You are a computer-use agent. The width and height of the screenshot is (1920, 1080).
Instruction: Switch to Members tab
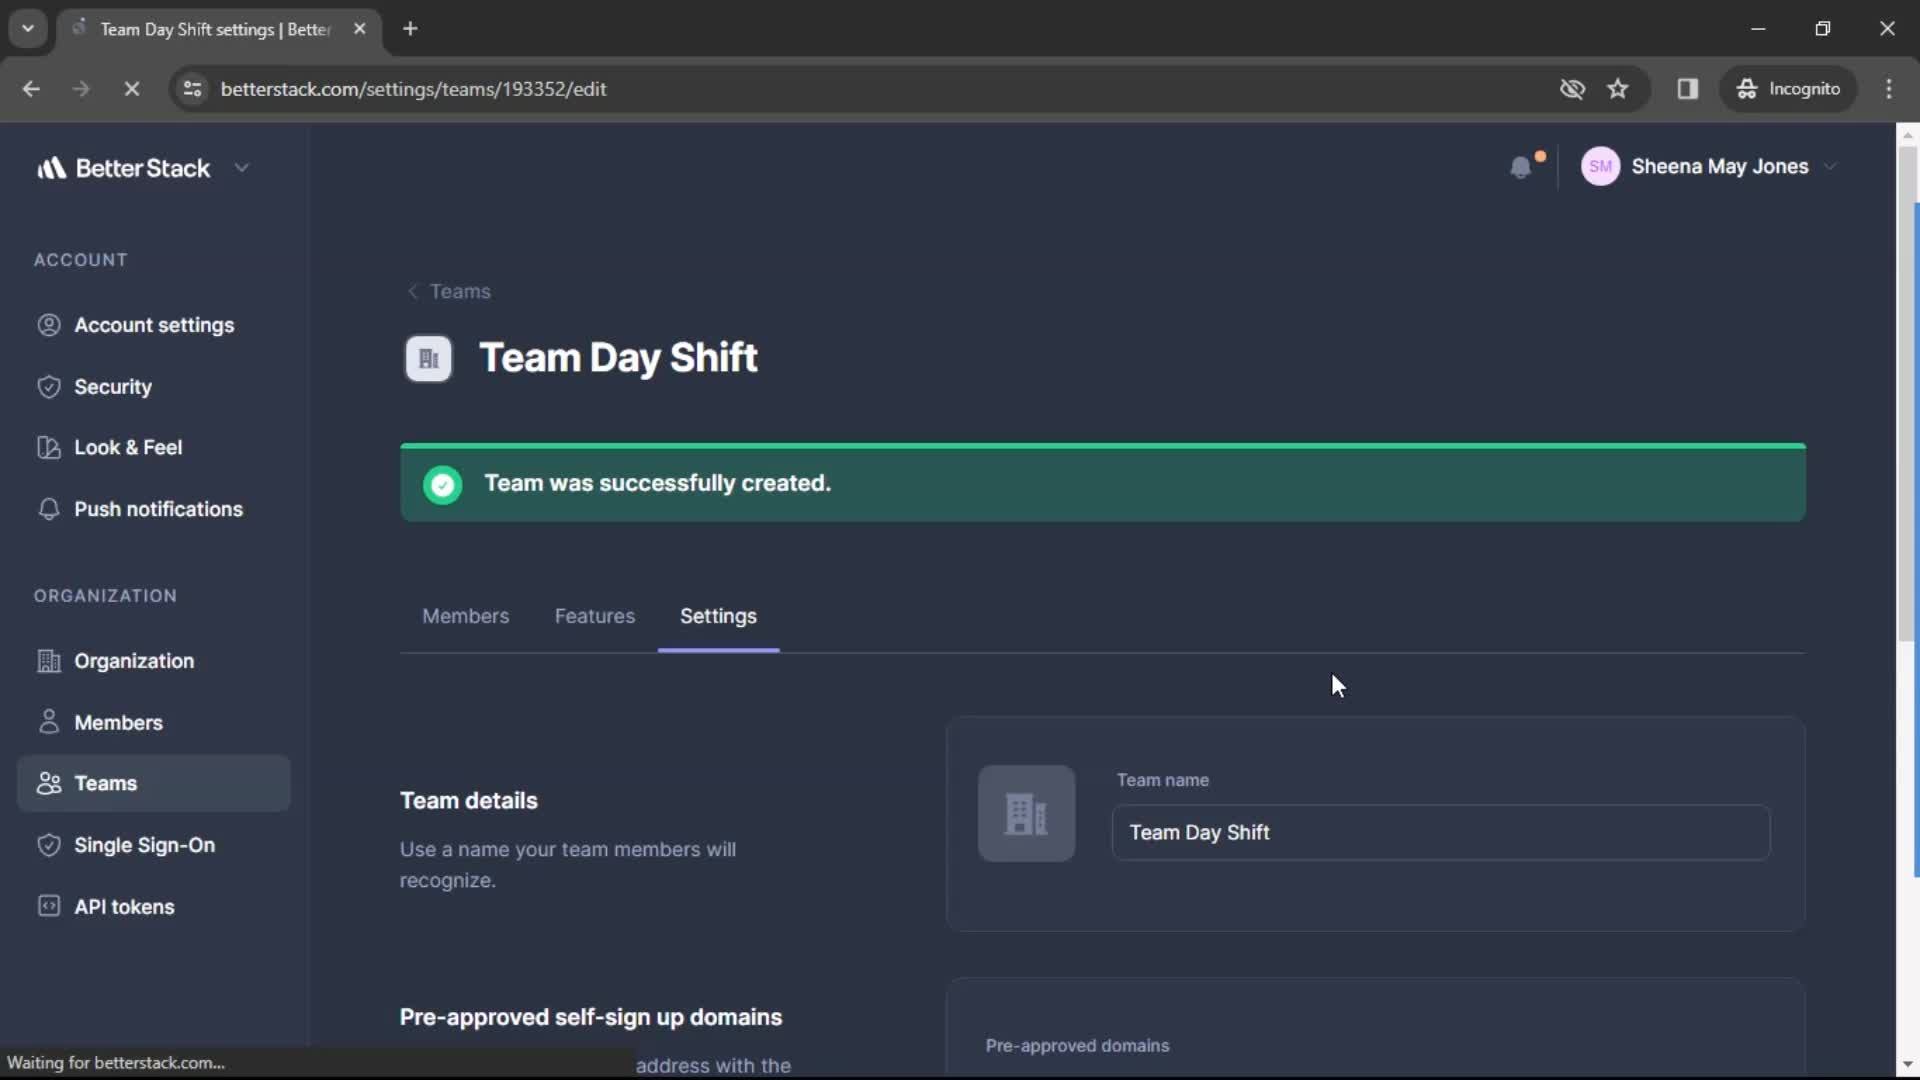tap(464, 616)
